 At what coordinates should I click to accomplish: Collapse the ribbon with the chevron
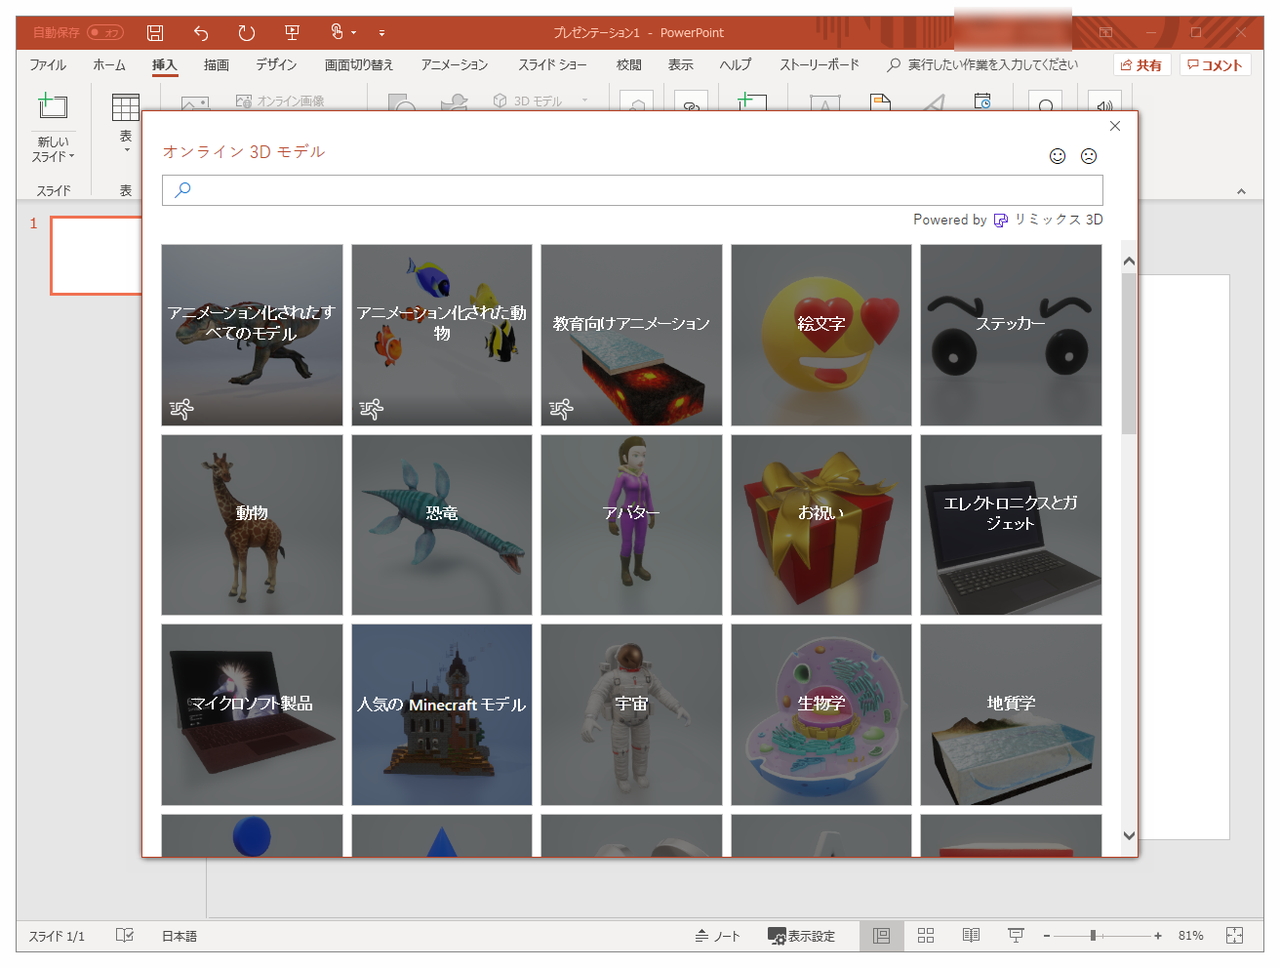[1241, 191]
